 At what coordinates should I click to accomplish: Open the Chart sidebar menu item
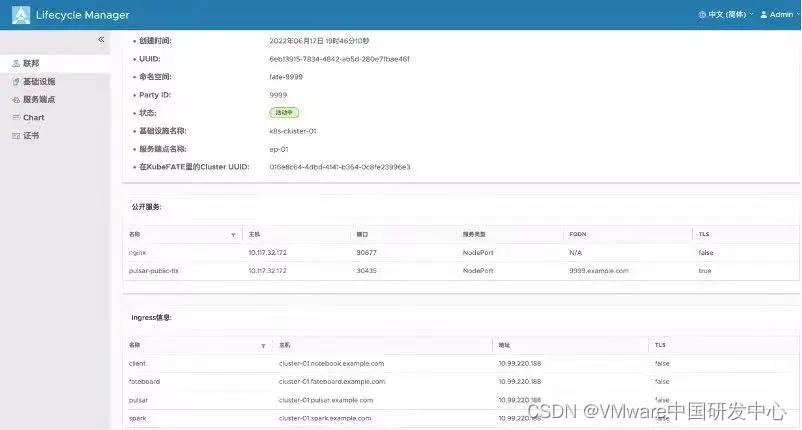click(x=55, y=118)
